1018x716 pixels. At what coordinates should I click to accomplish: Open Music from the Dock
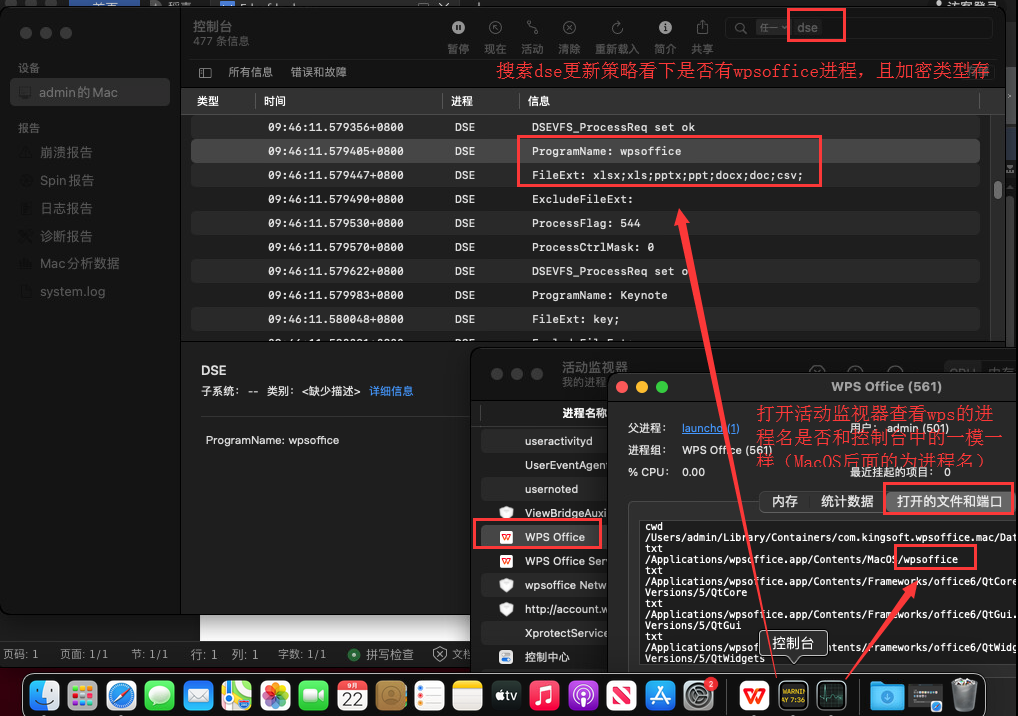coord(545,696)
